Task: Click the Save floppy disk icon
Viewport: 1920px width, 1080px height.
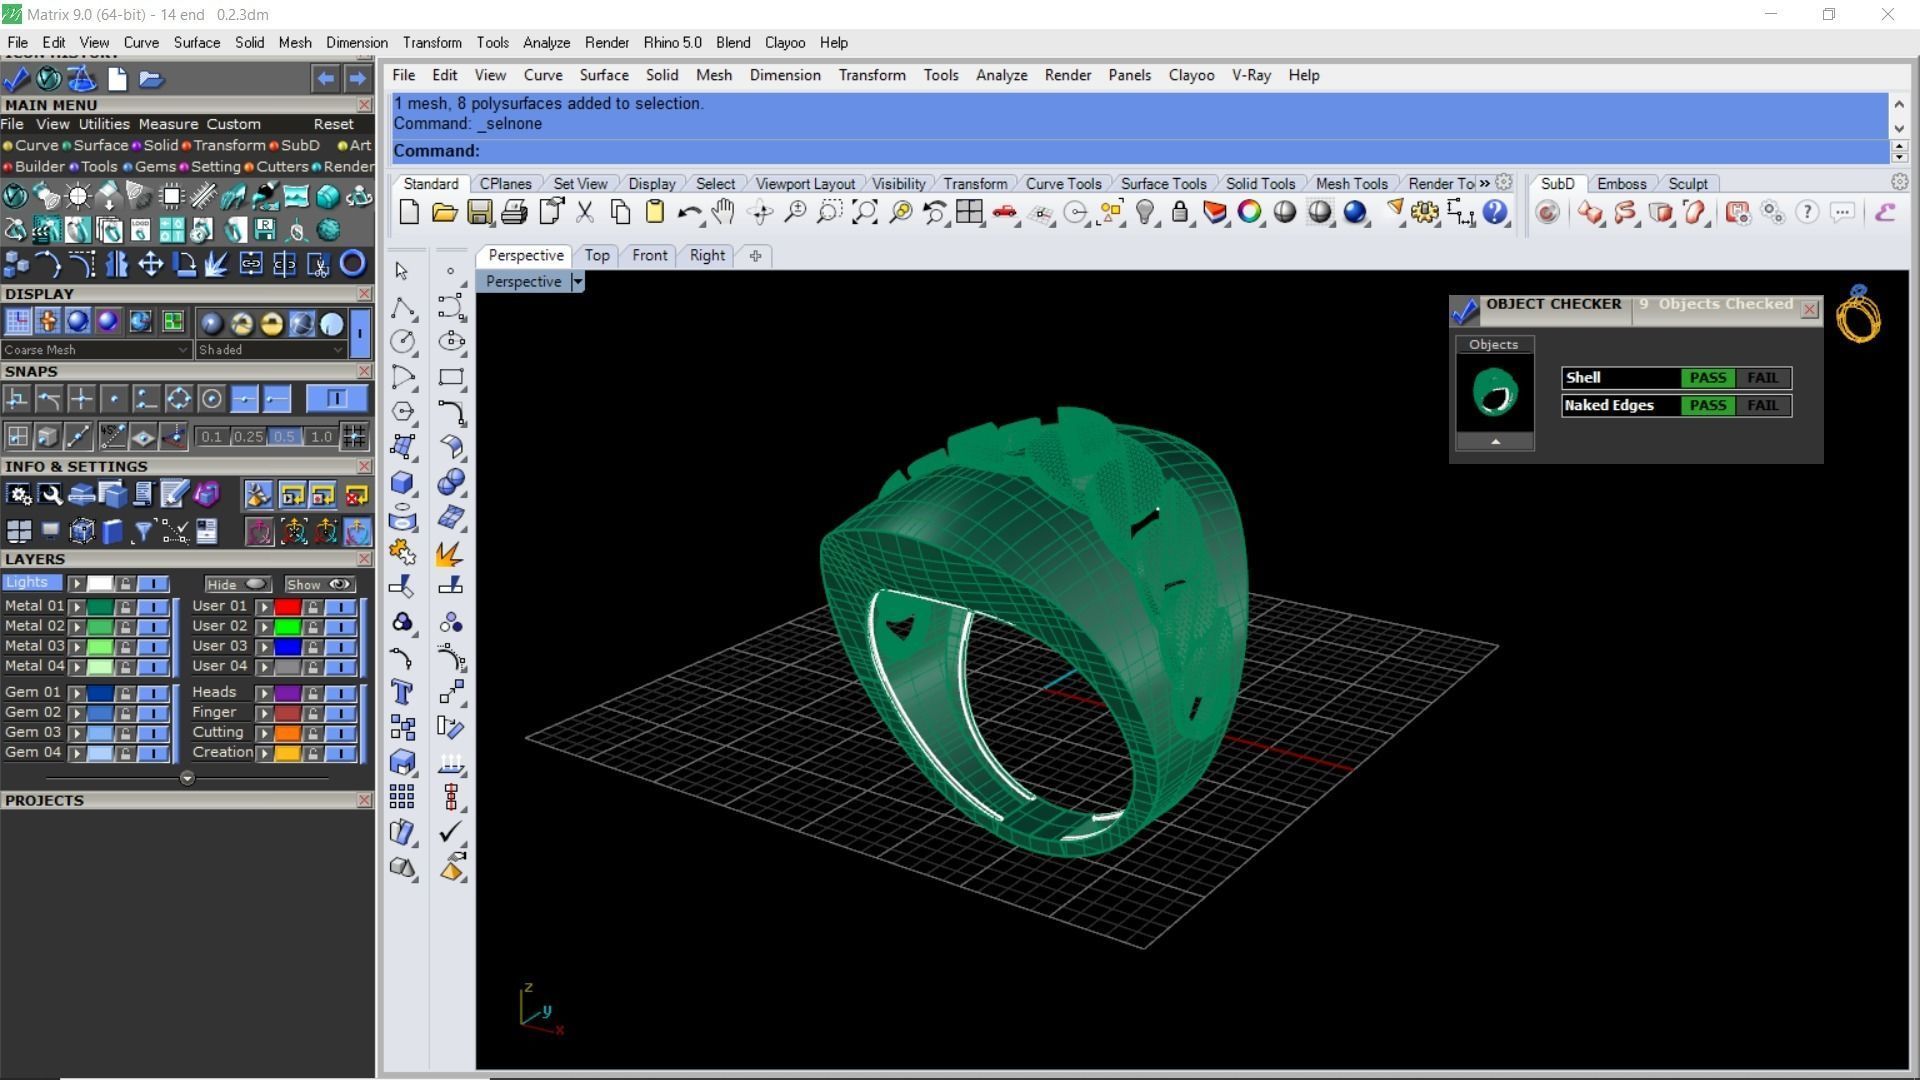Action: 479,212
